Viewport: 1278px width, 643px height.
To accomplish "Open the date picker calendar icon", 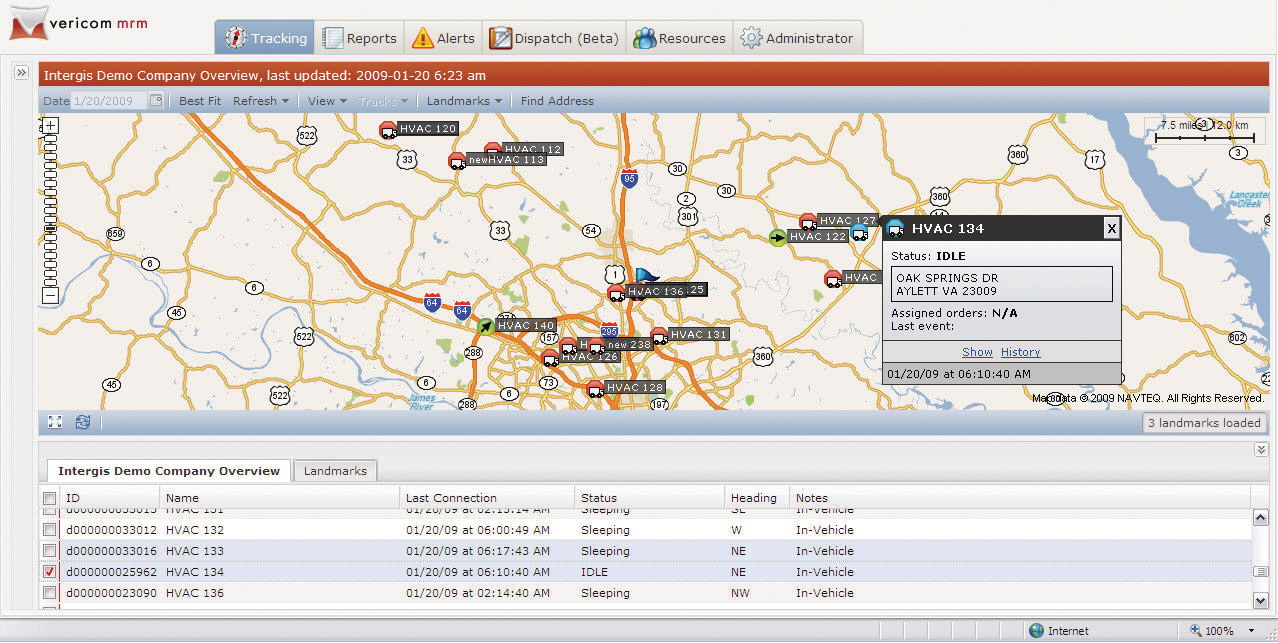I will click(x=155, y=100).
